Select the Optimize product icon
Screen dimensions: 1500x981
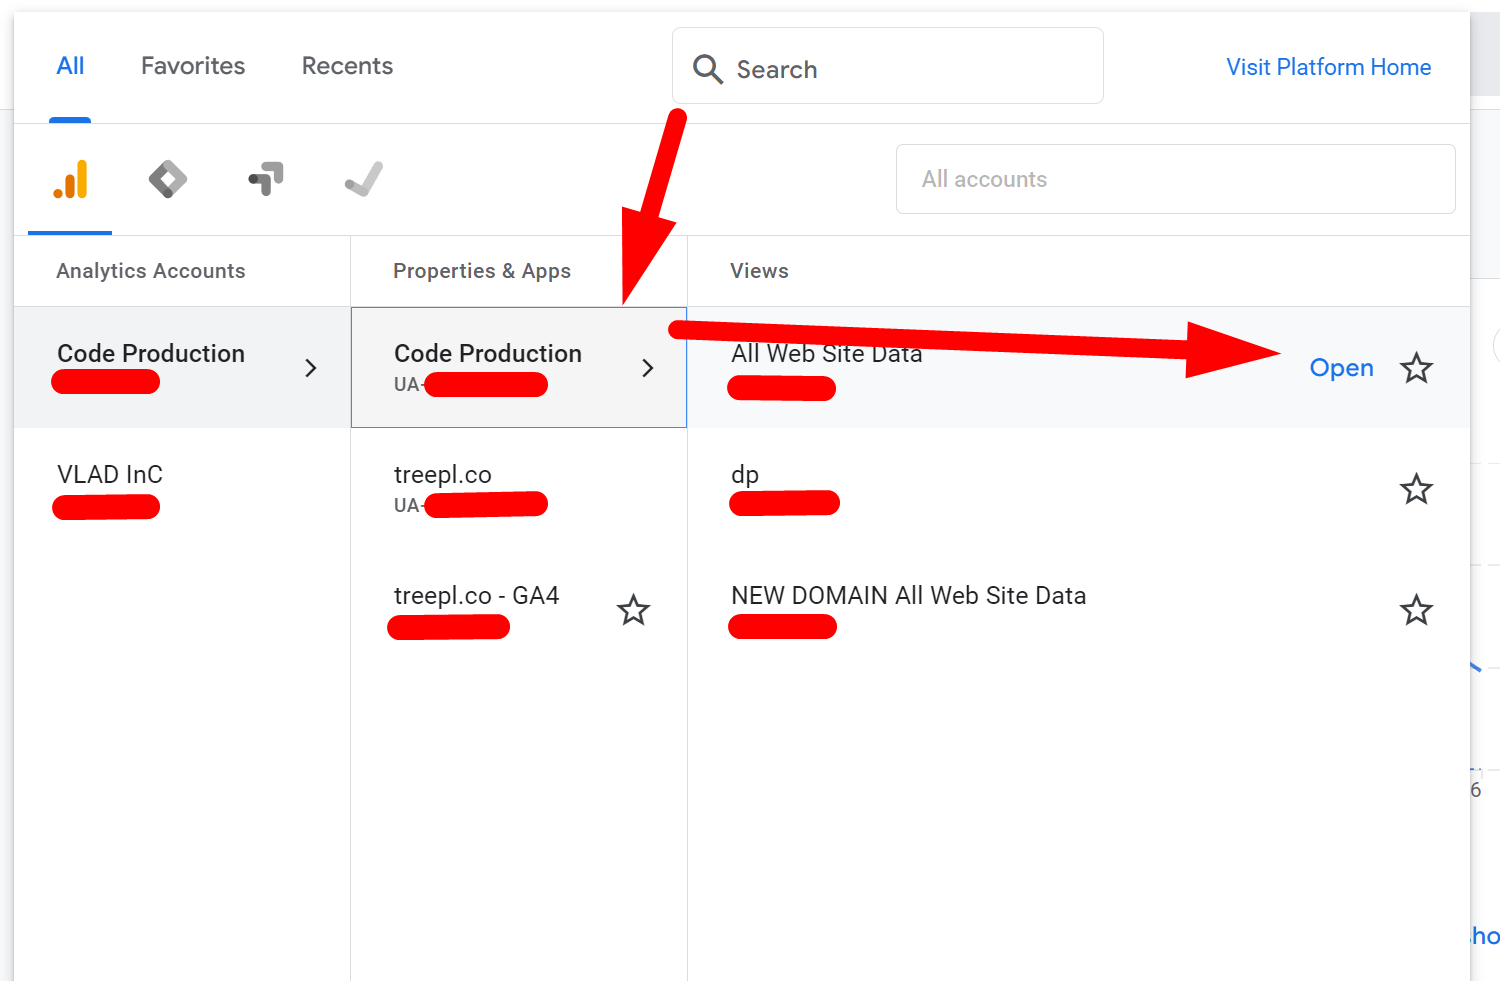[x=266, y=180]
